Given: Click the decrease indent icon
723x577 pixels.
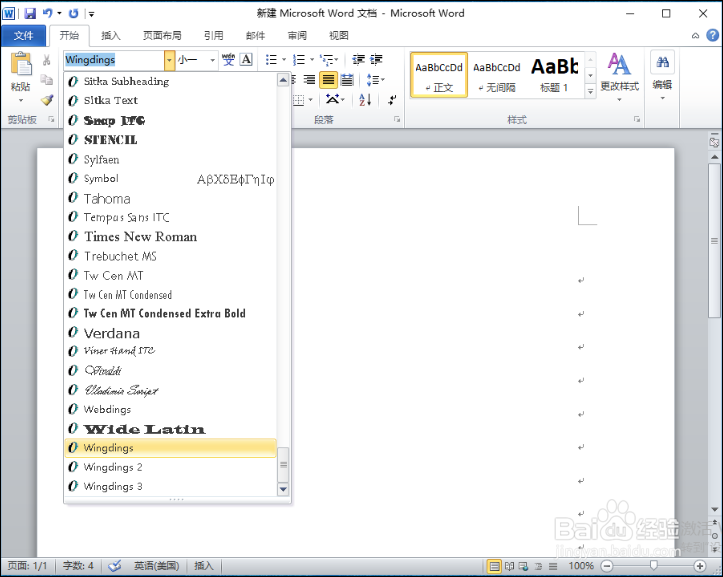Looking at the screenshot, I should (x=358, y=59).
